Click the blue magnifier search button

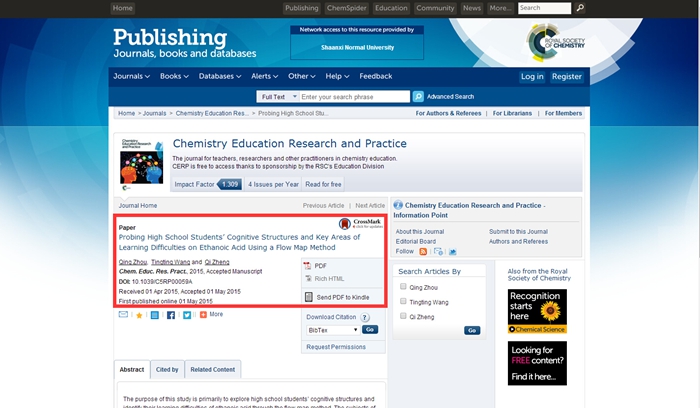point(418,97)
